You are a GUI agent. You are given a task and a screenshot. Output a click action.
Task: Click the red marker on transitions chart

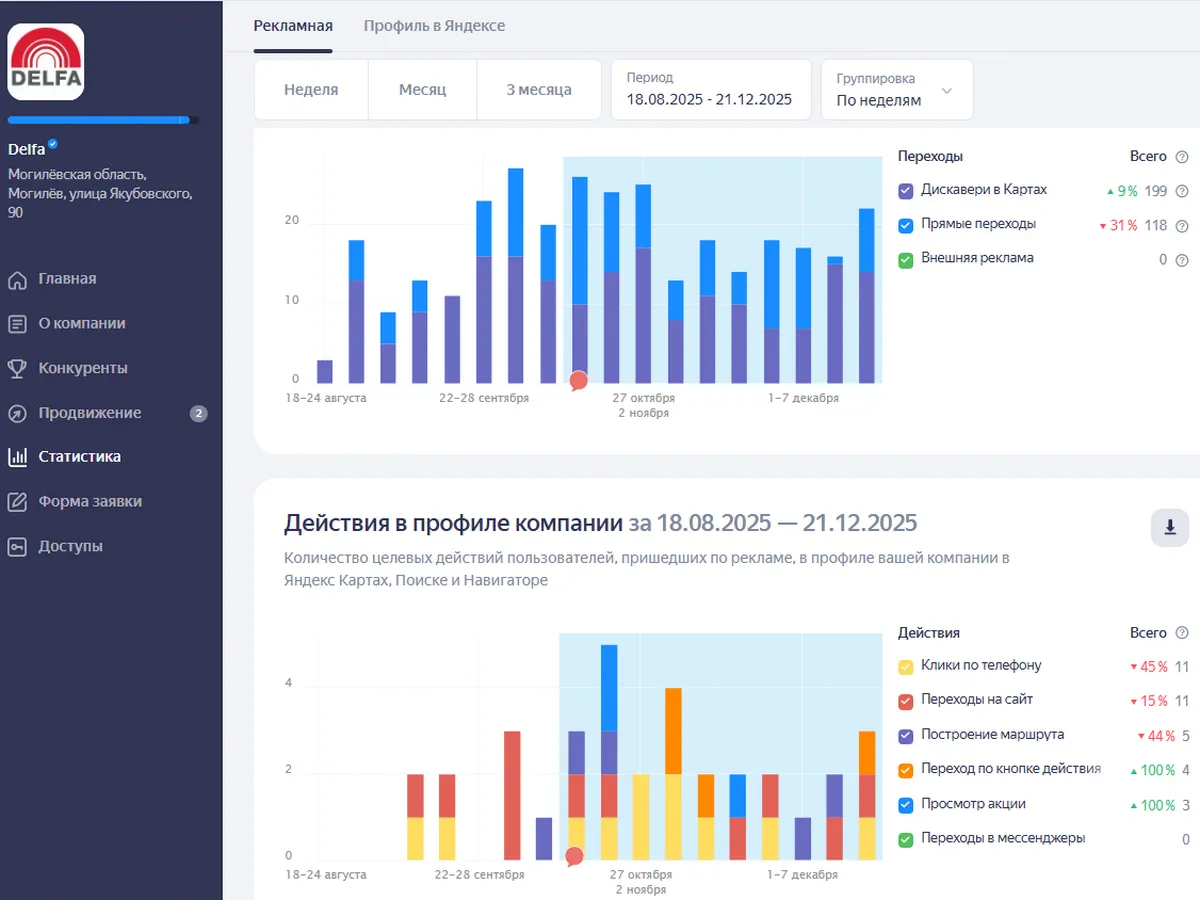click(x=578, y=380)
